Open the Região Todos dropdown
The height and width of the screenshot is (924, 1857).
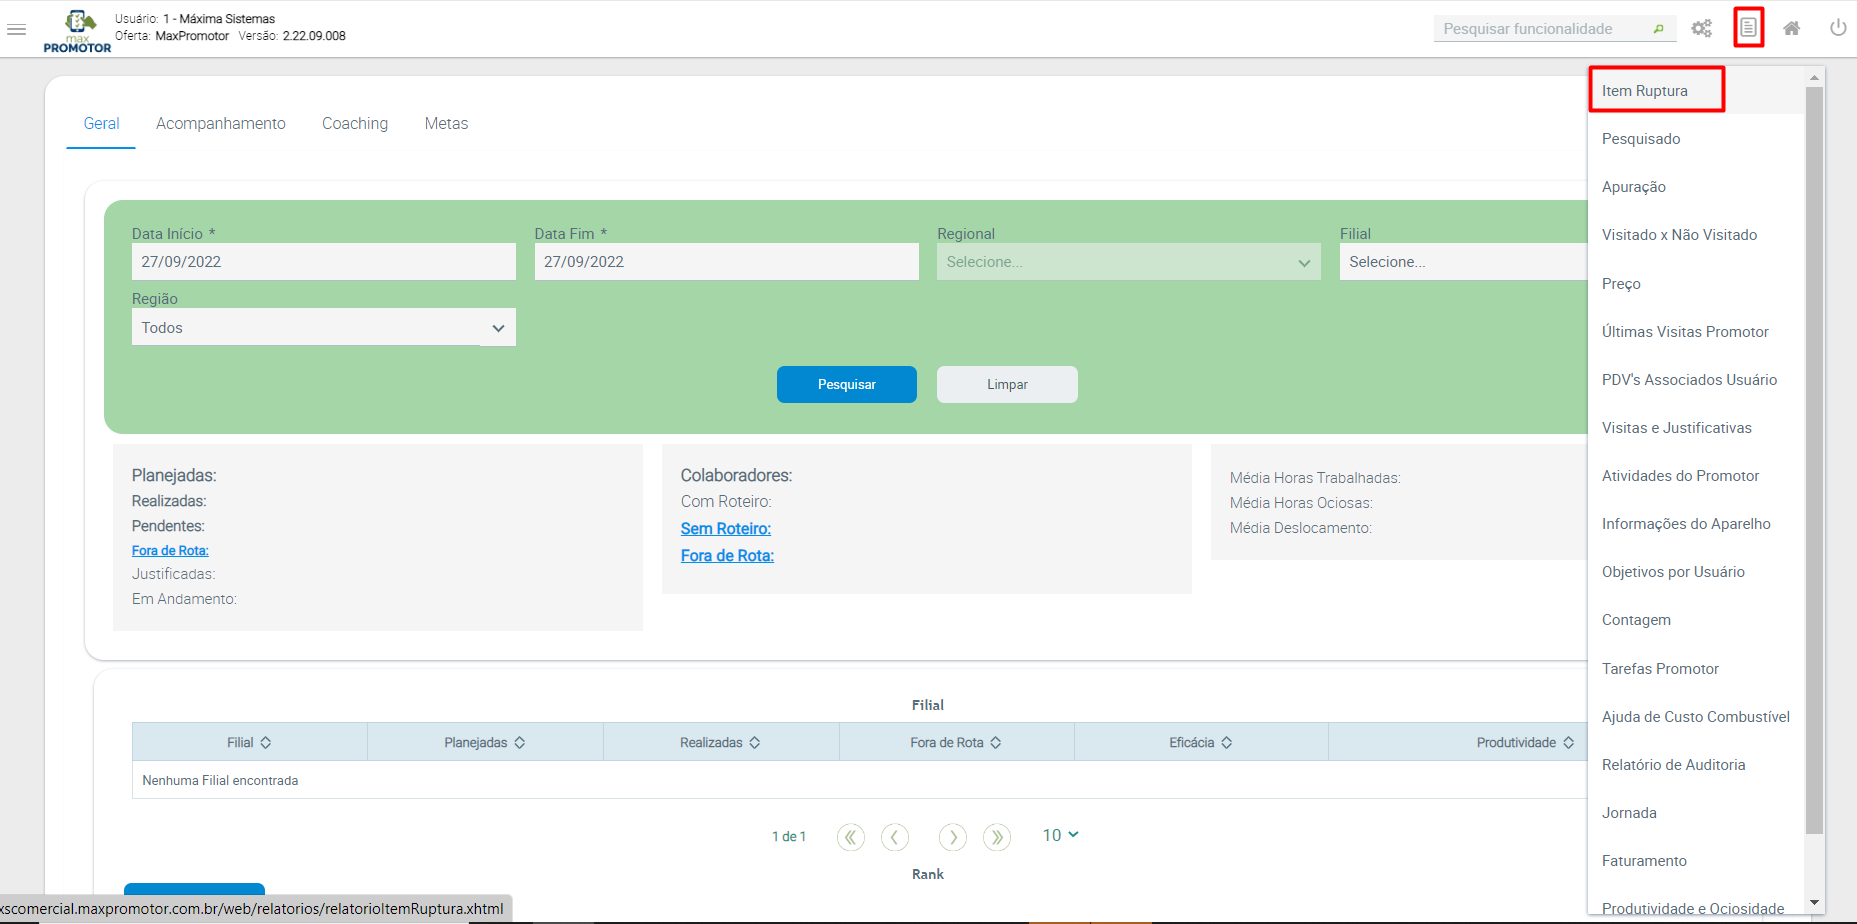323,328
